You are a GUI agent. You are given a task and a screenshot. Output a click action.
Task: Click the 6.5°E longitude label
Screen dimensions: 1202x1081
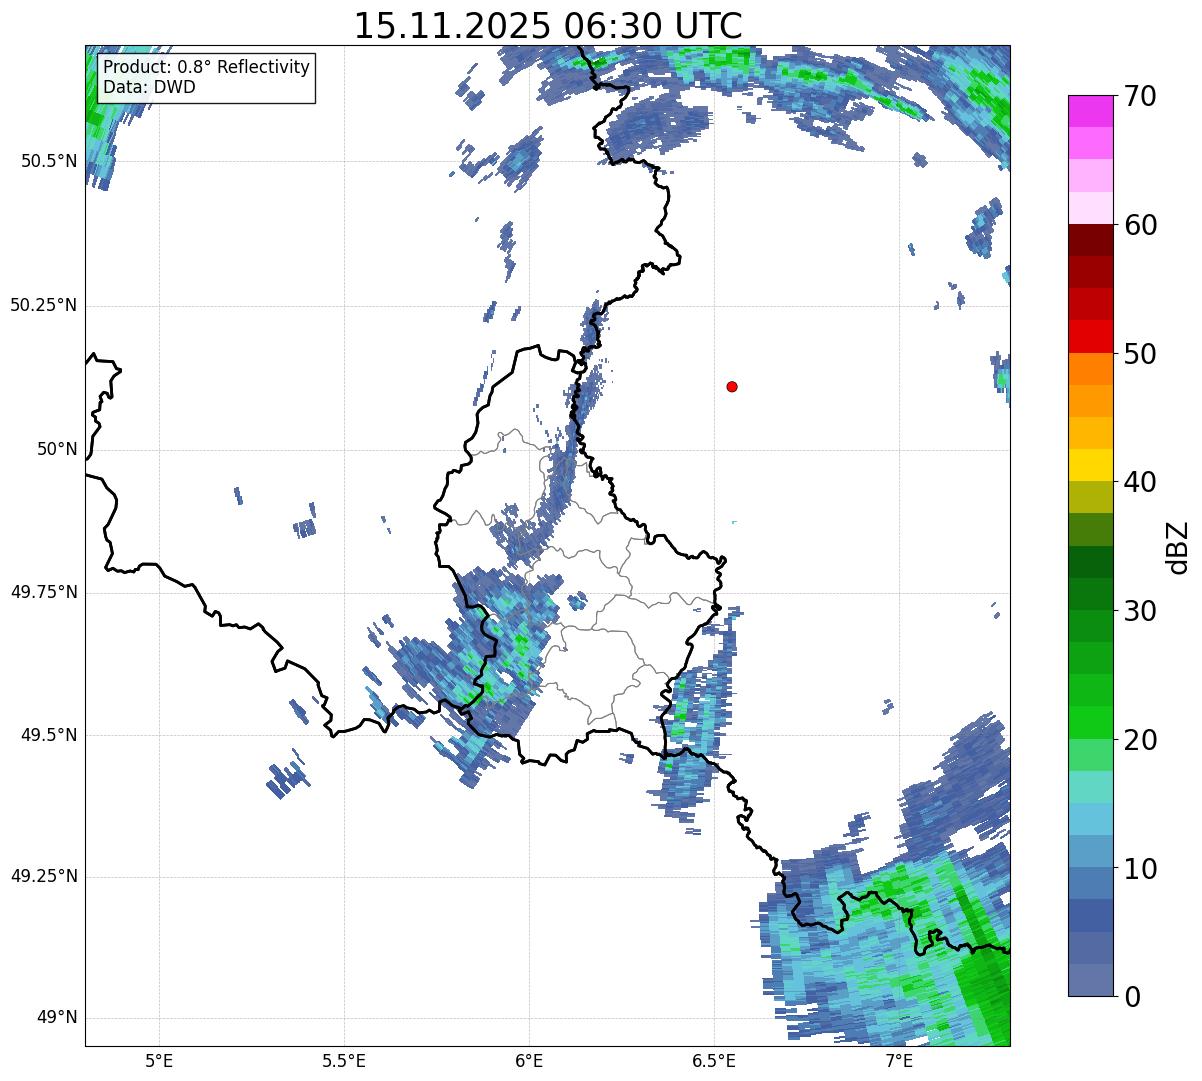click(x=714, y=1060)
